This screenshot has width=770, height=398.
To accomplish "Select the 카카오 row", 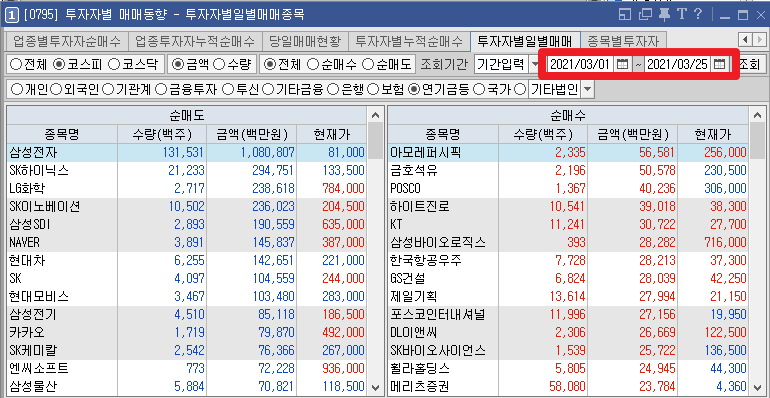I will (x=187, y=333).
